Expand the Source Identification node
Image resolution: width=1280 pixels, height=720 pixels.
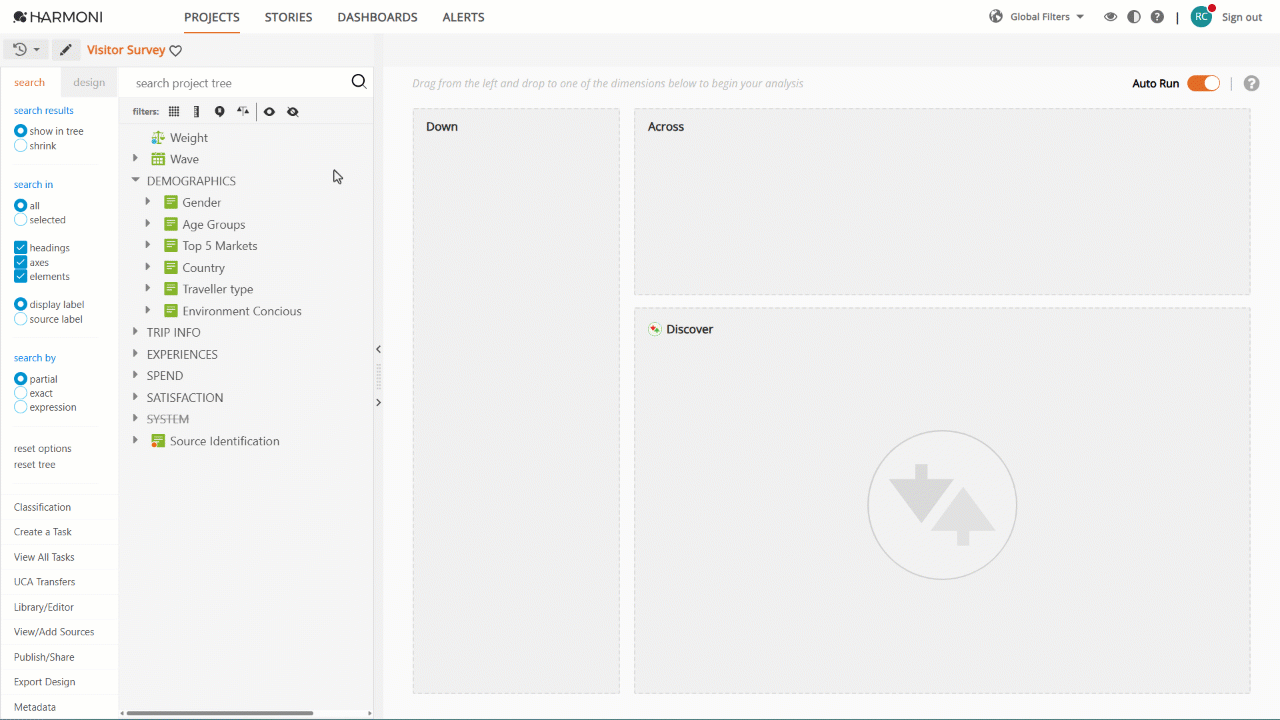pos(136,441)
